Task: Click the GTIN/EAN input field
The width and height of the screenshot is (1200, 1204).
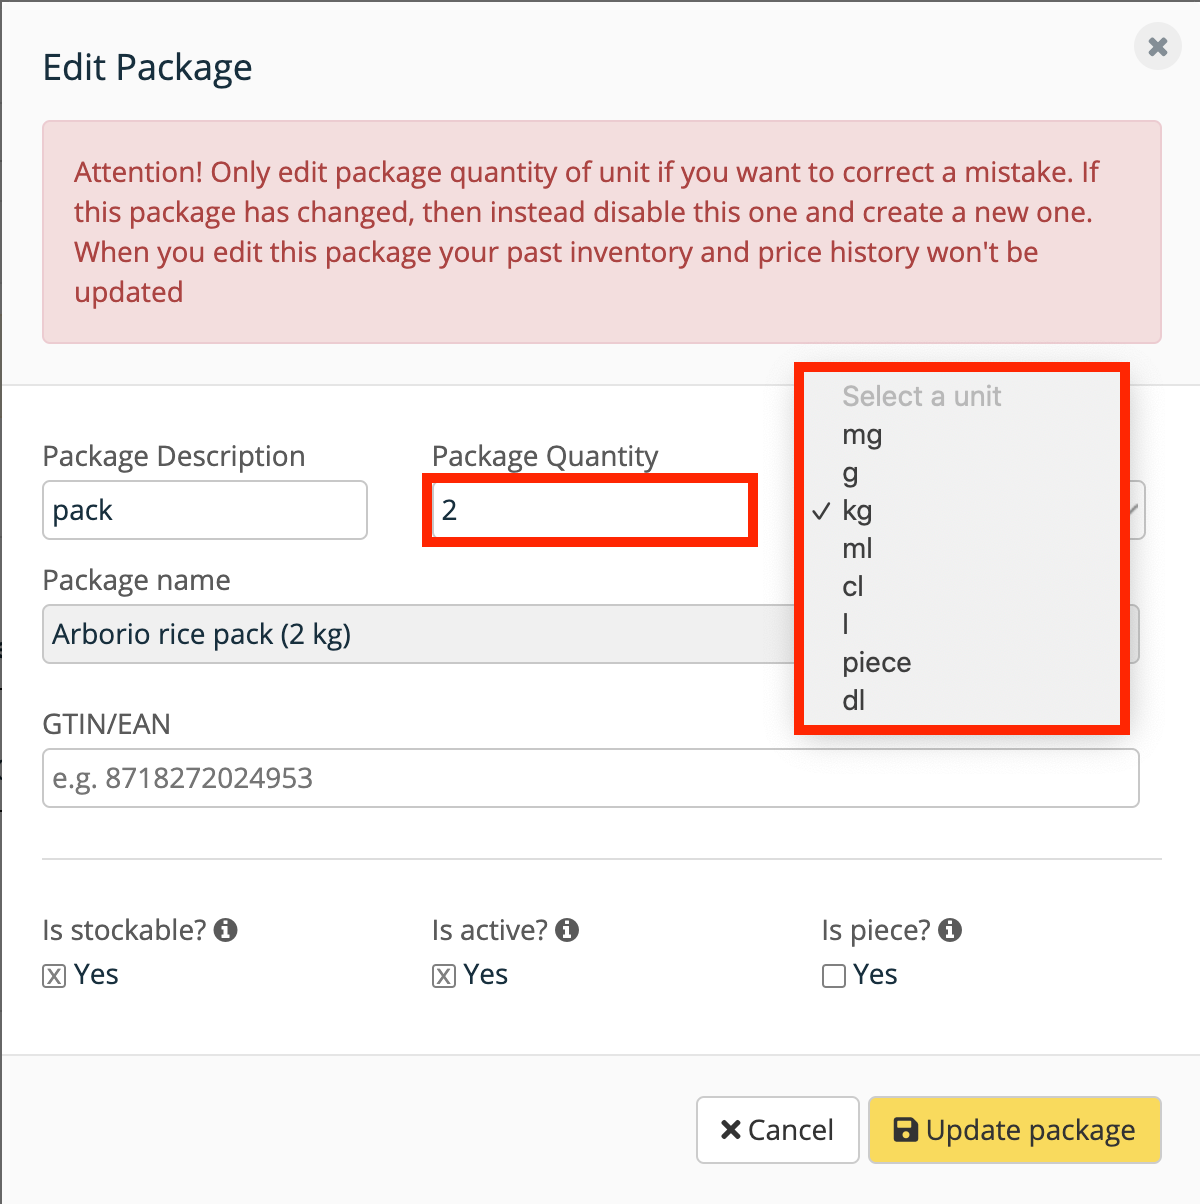Action: pos(590,778)
